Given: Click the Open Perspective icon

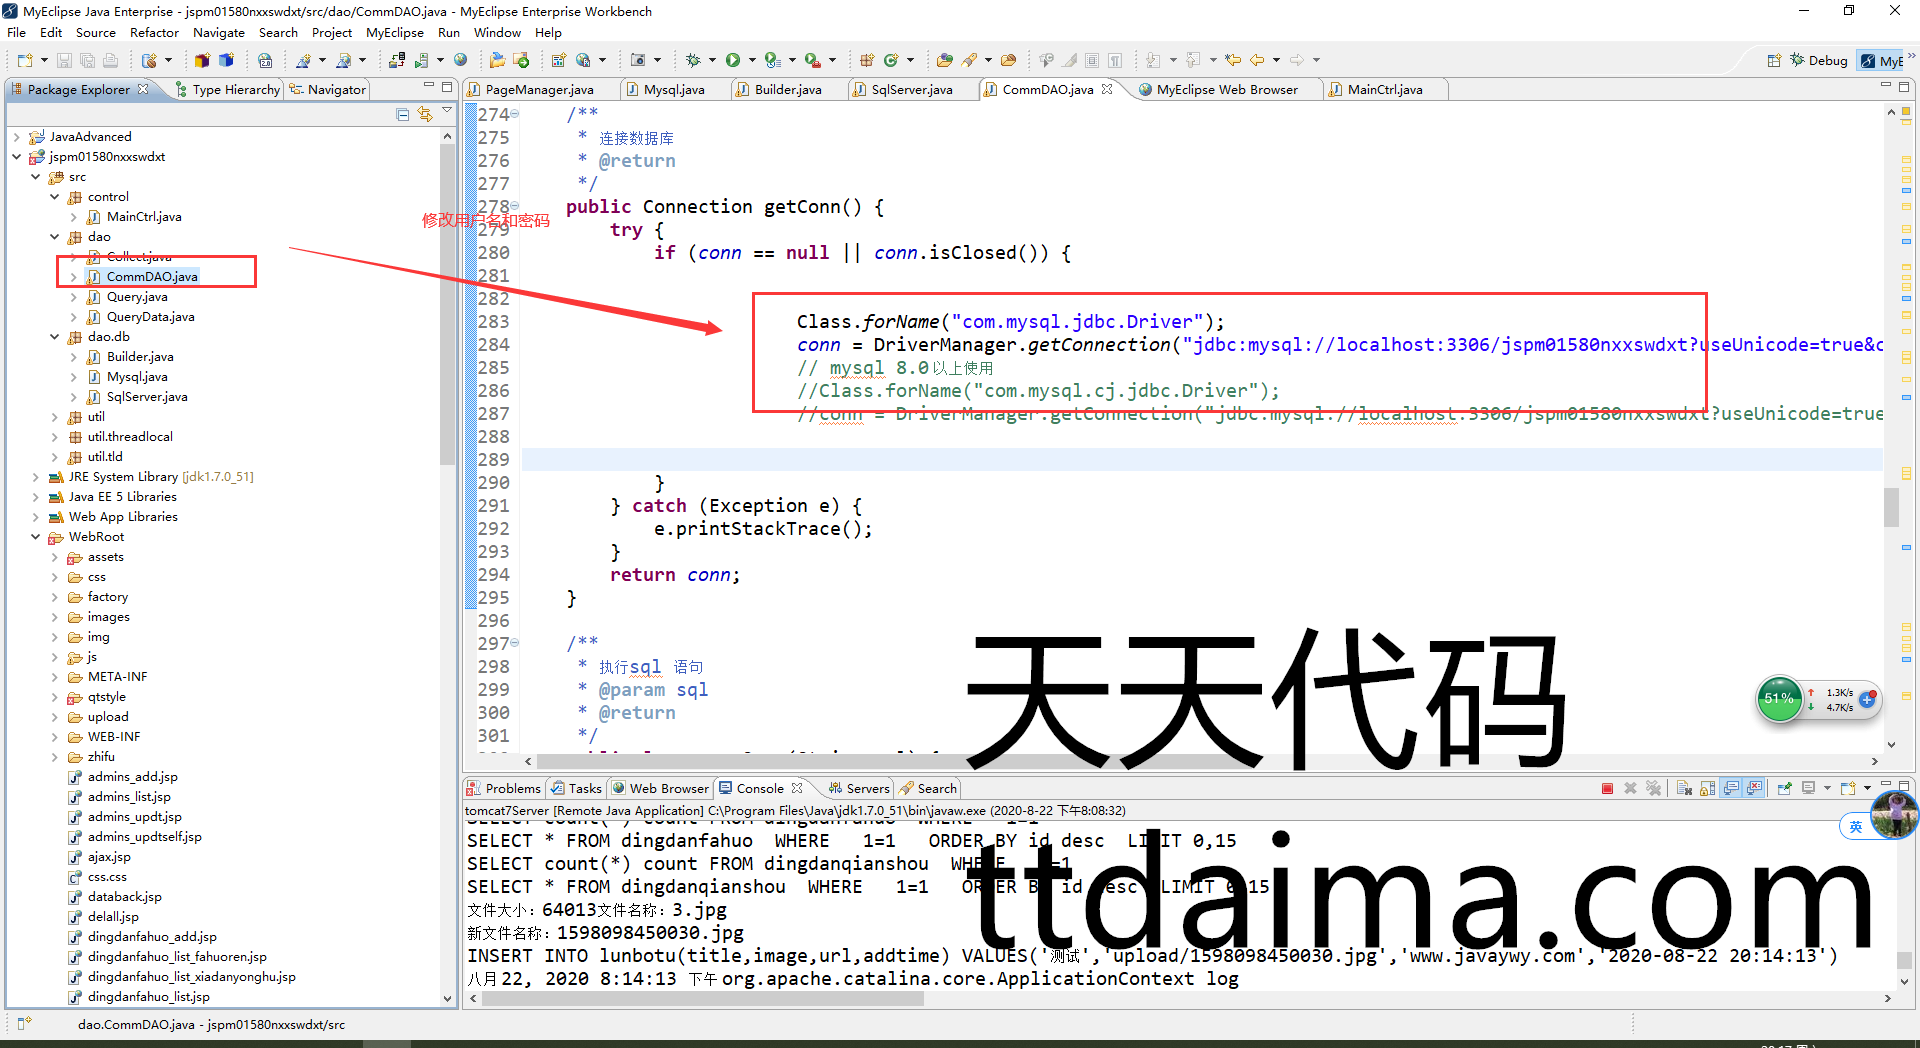Looking at the screenshot, I should click(x=1774, y=61).
